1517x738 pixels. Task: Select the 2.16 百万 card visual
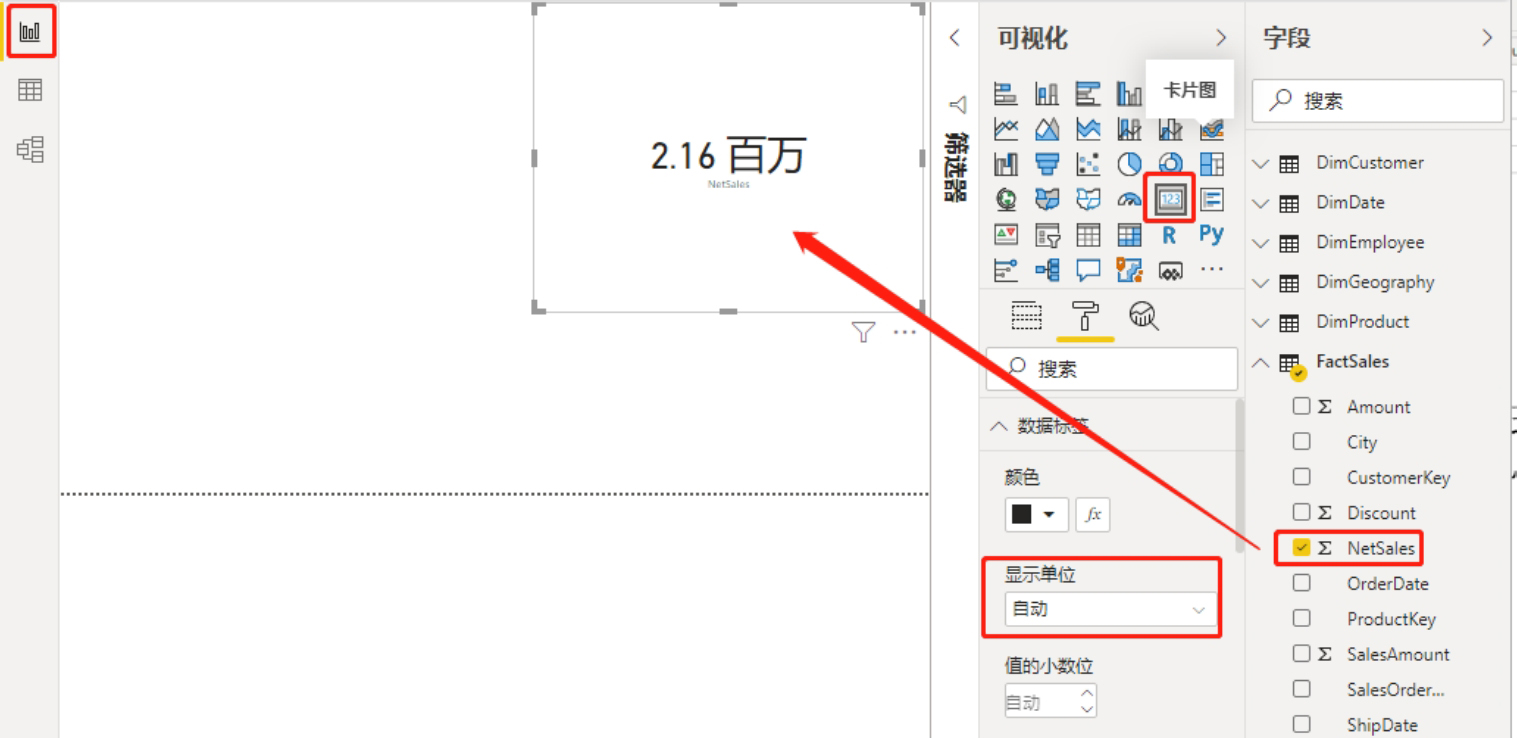click(x=728, y=158)
